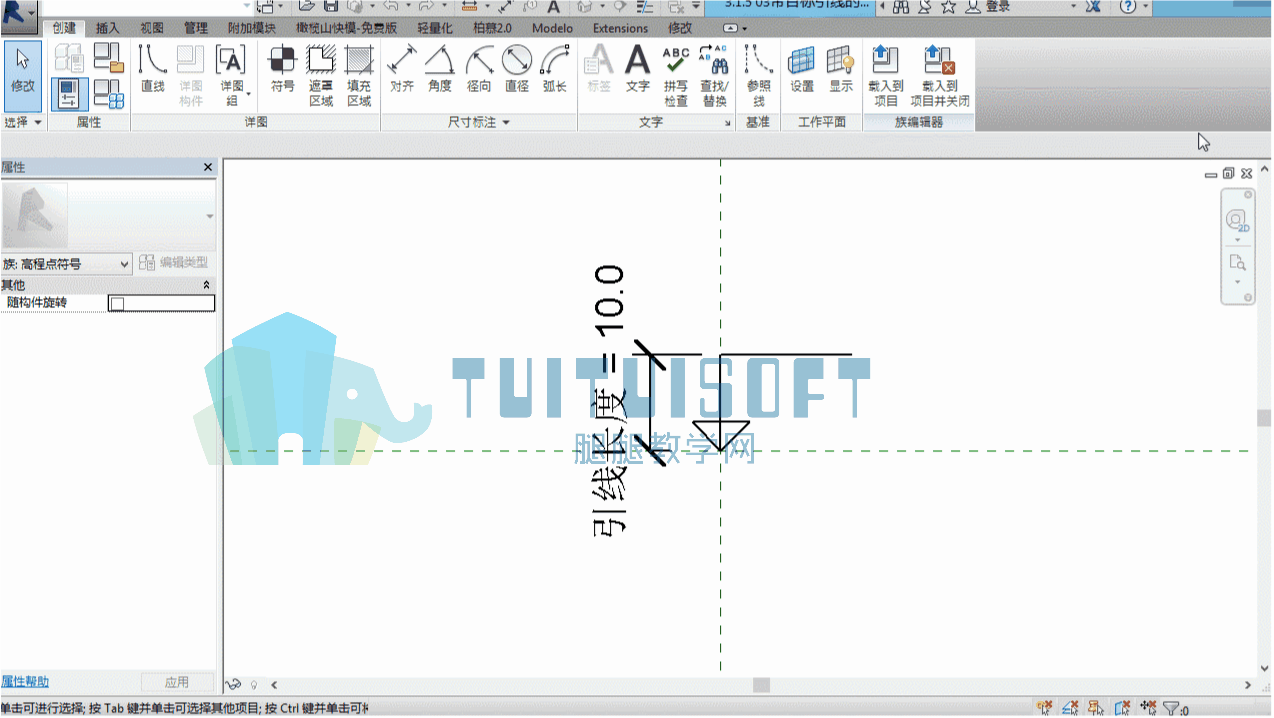
Task: Go to the 管理 ribbon tab
Action: (196, 28)
